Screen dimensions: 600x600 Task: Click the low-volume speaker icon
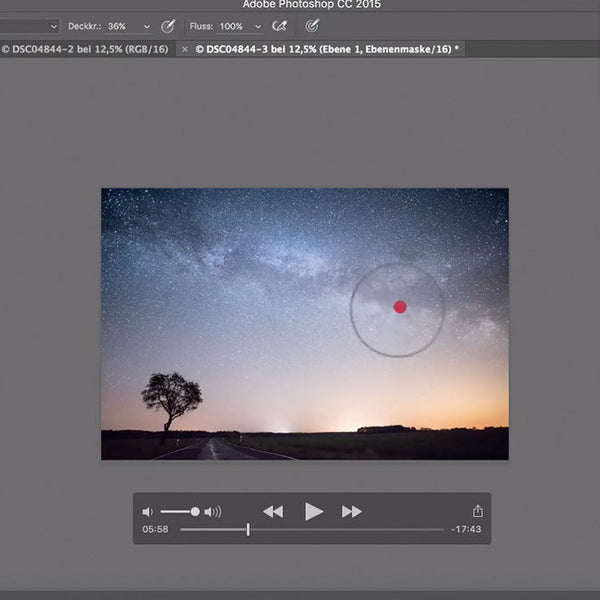[x=148, y=512]
